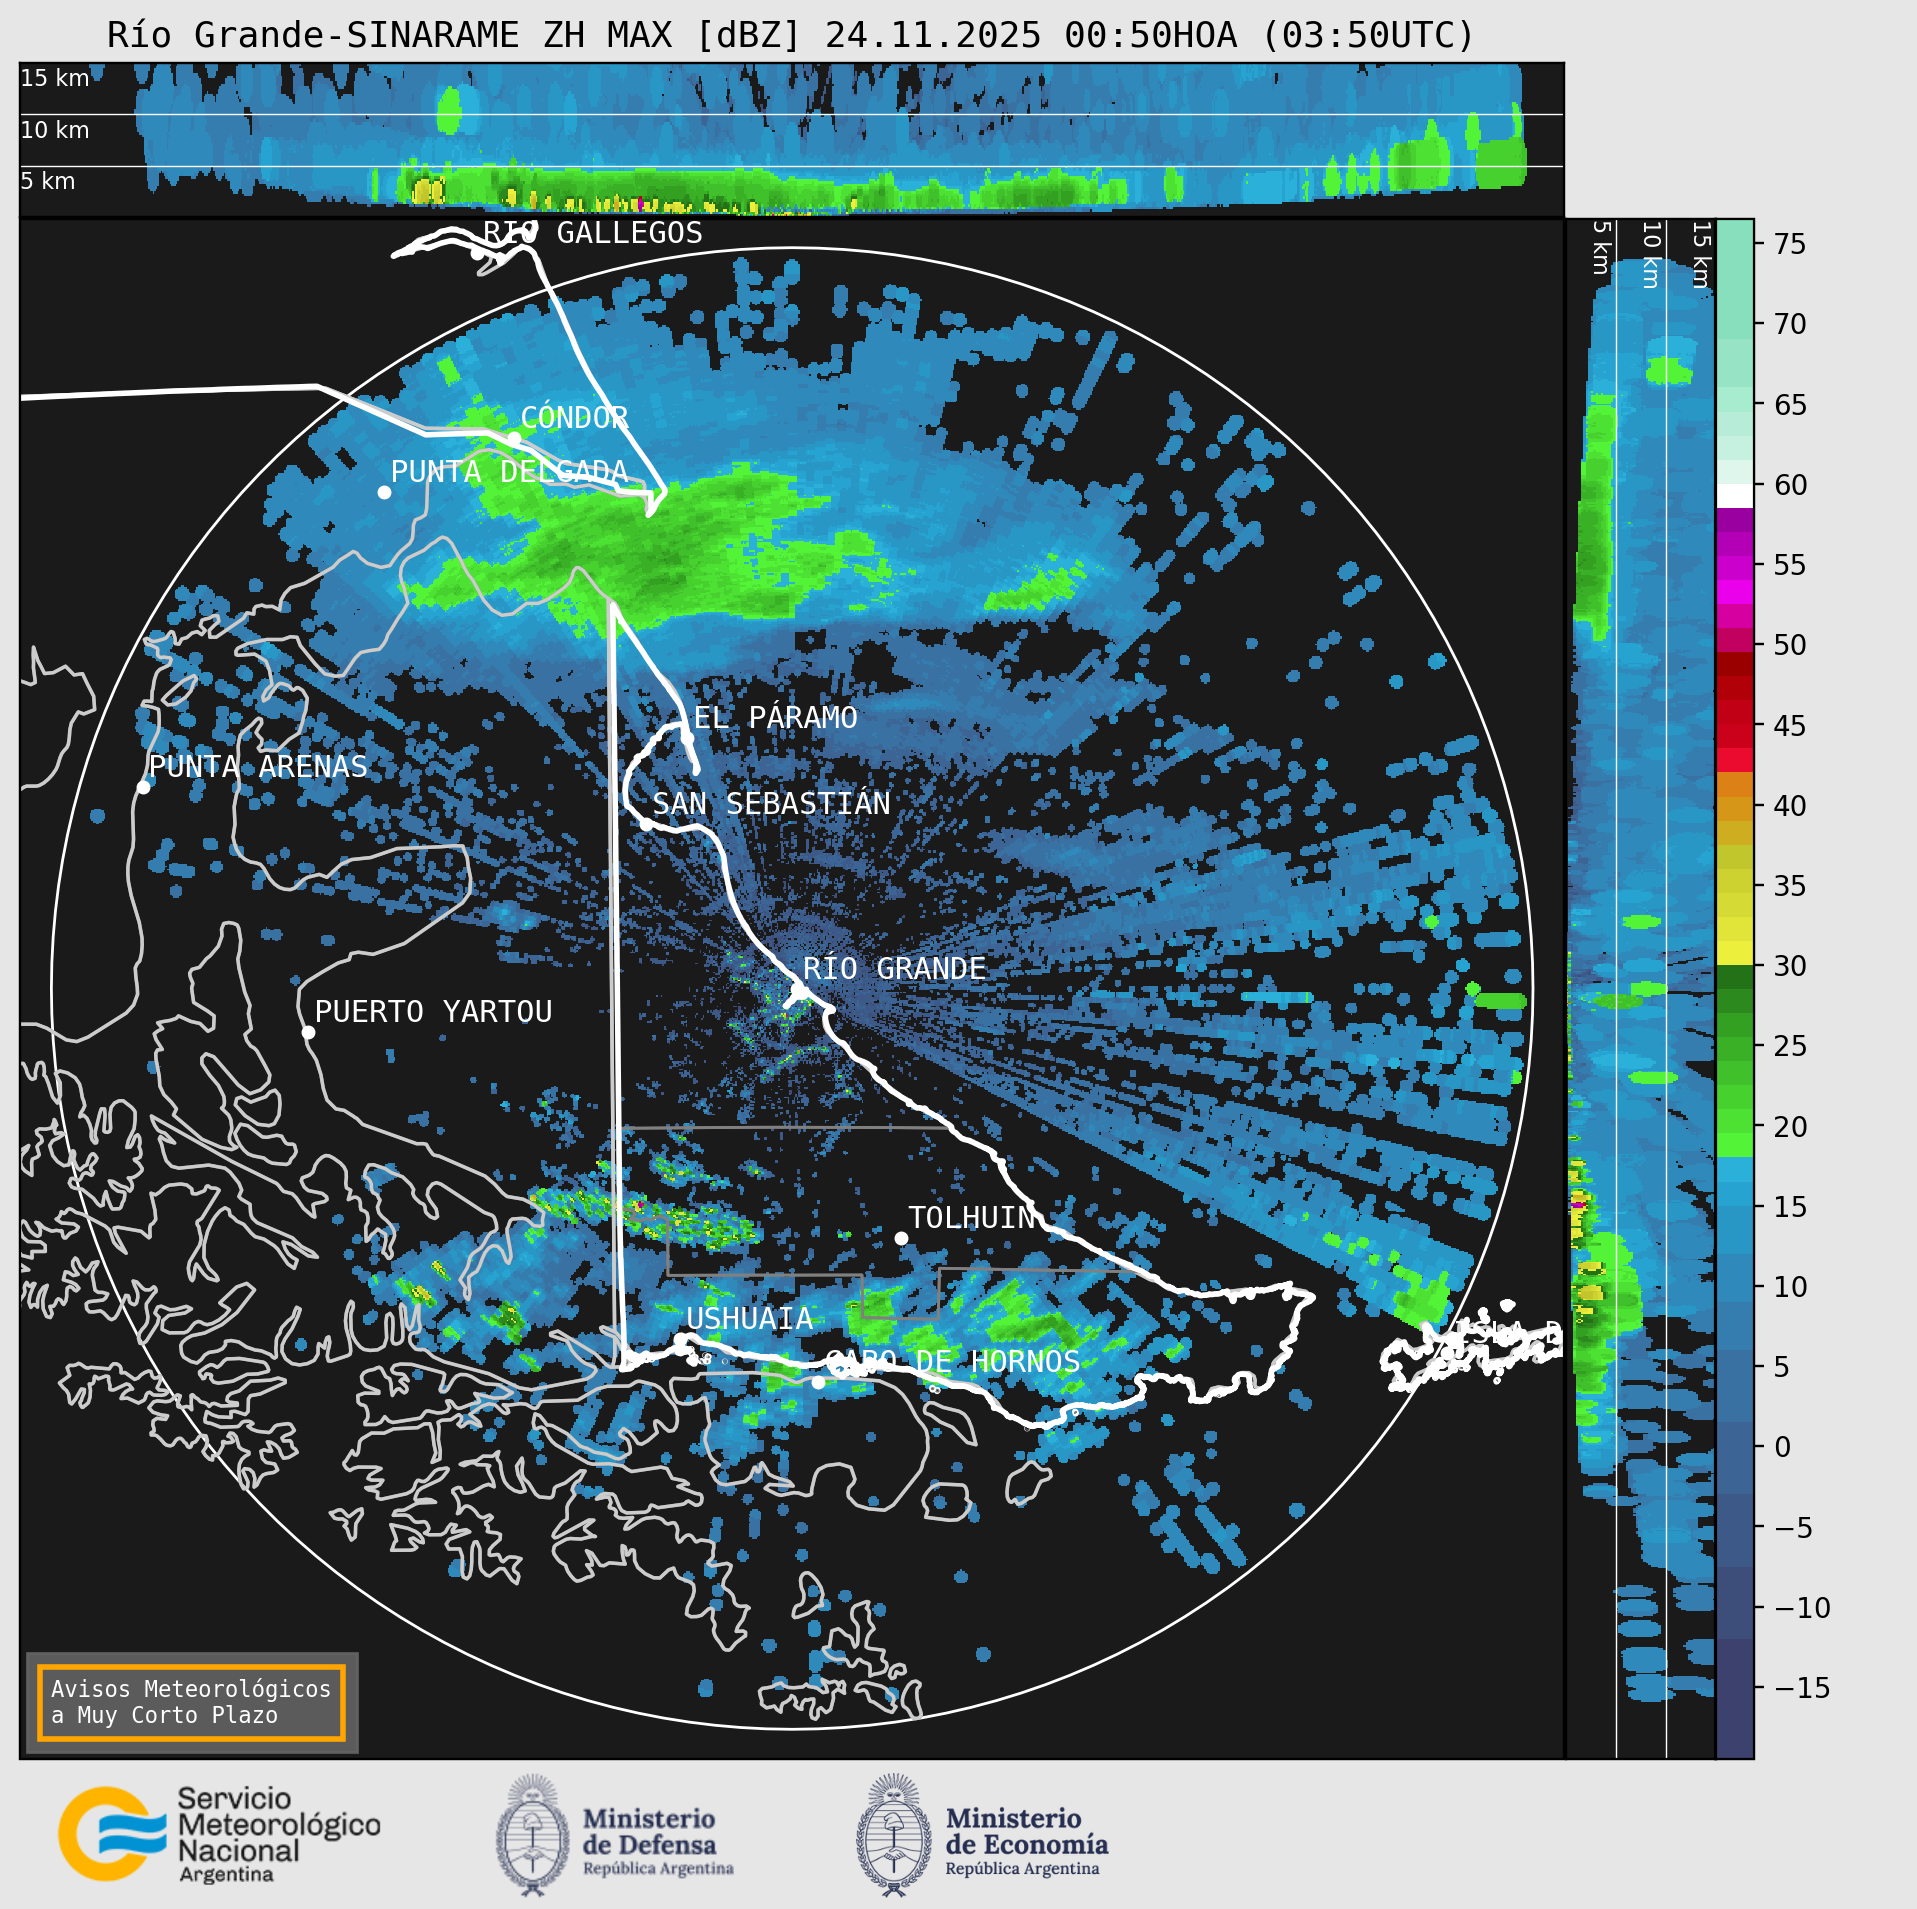Viewport: 1917px width, 1909px height.
Task: Click the Punta Arenas location dot marker
Action: tap(144, 787)
